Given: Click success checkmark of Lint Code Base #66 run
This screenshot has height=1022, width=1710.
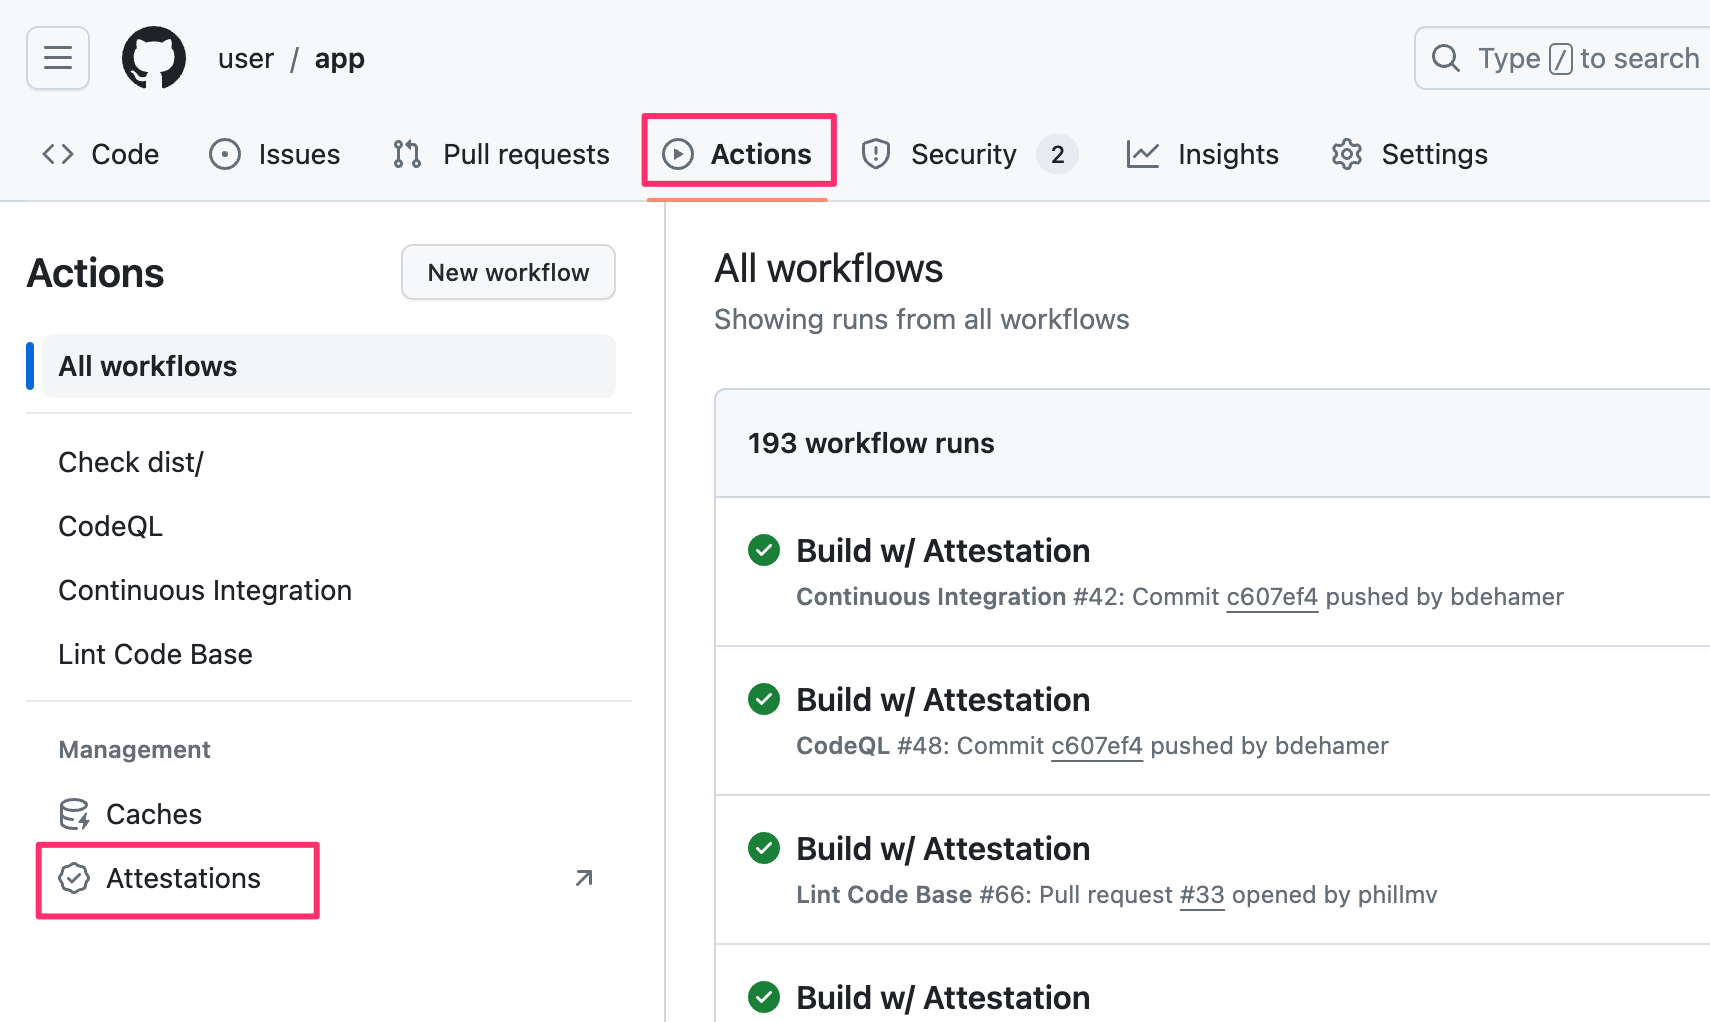Looking at the screenshot, I should (x=764, y=848).
